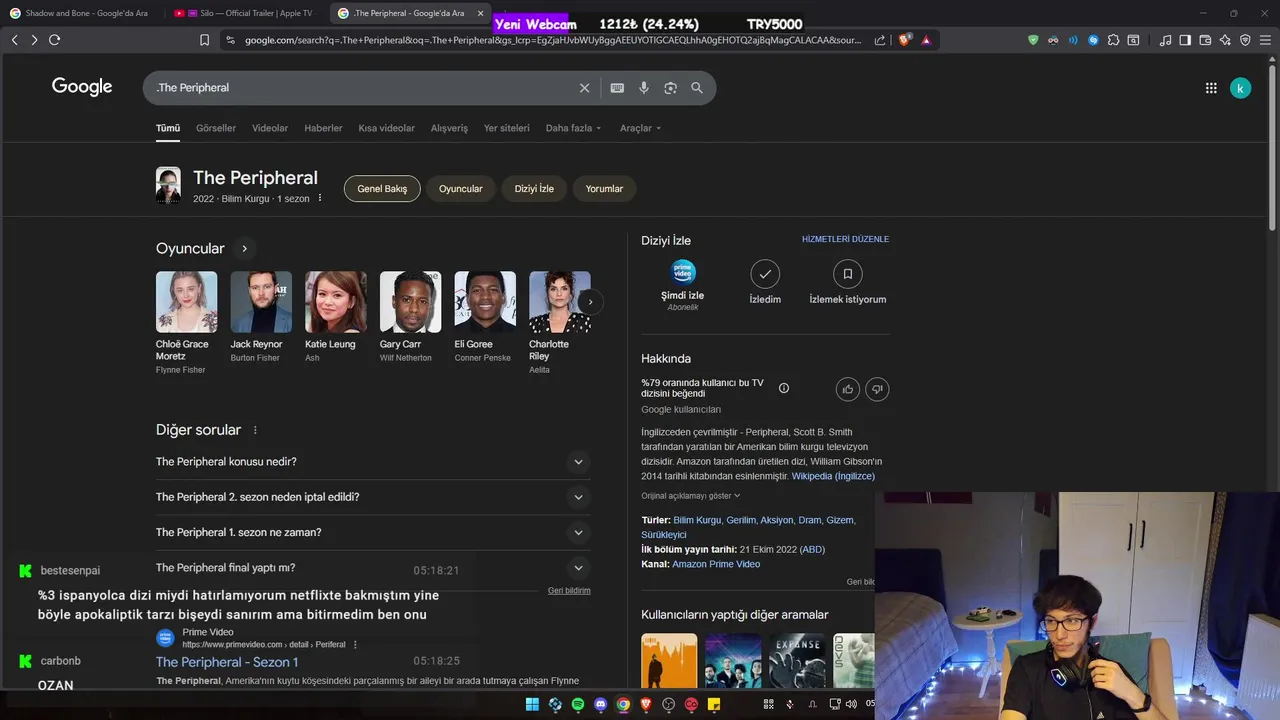Open Brave VPN shield icon

tap(1245, 40)
